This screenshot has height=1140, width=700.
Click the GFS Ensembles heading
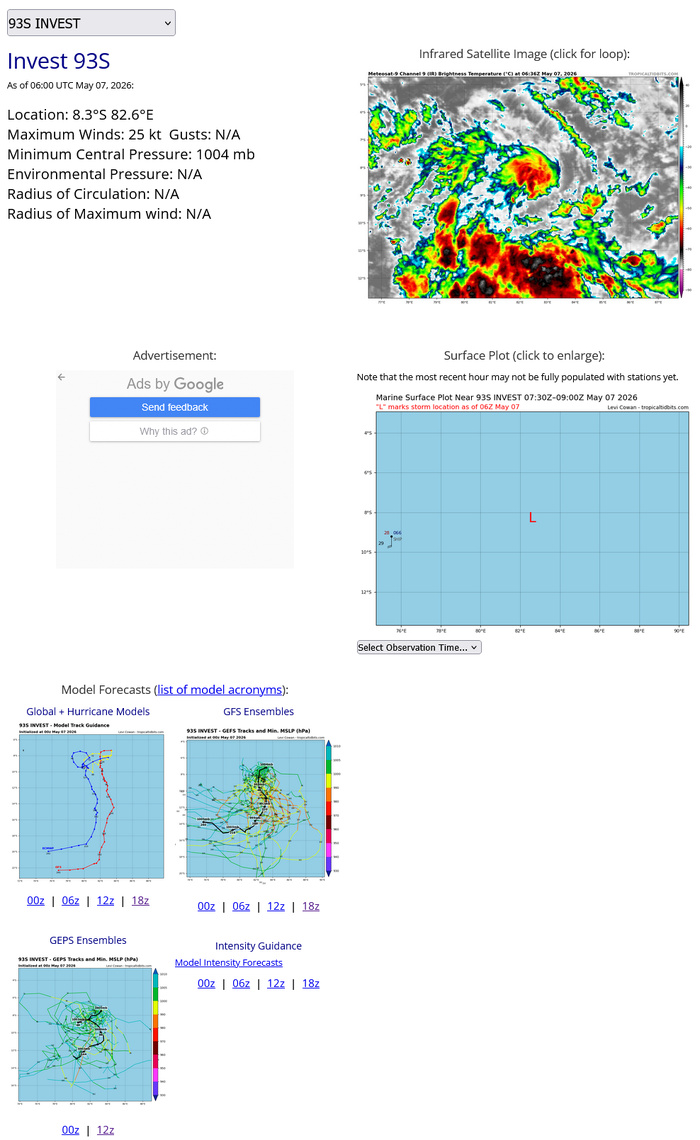tap(259, 711)
